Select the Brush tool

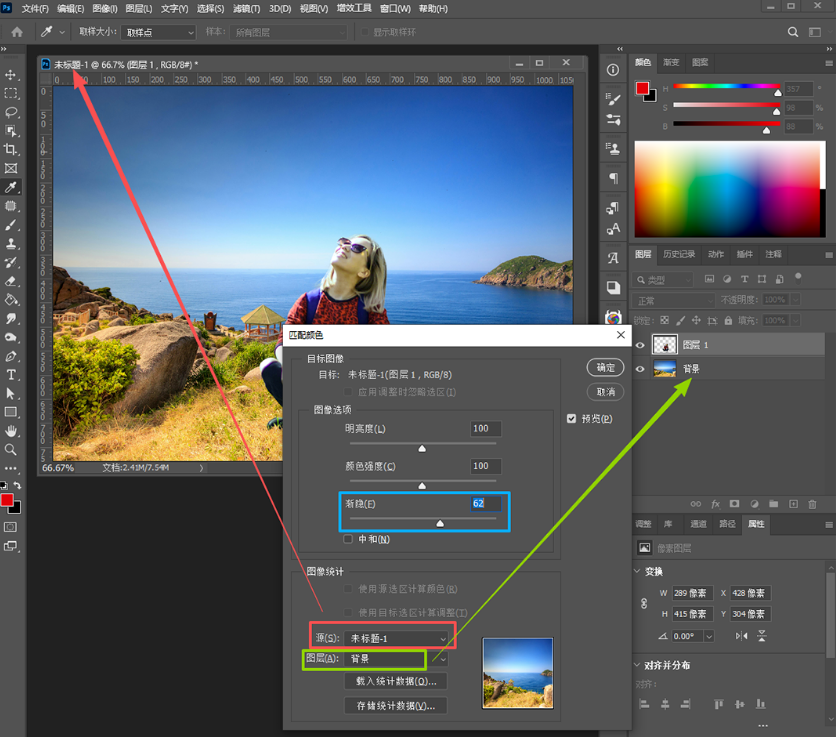(x=11, y=225)
